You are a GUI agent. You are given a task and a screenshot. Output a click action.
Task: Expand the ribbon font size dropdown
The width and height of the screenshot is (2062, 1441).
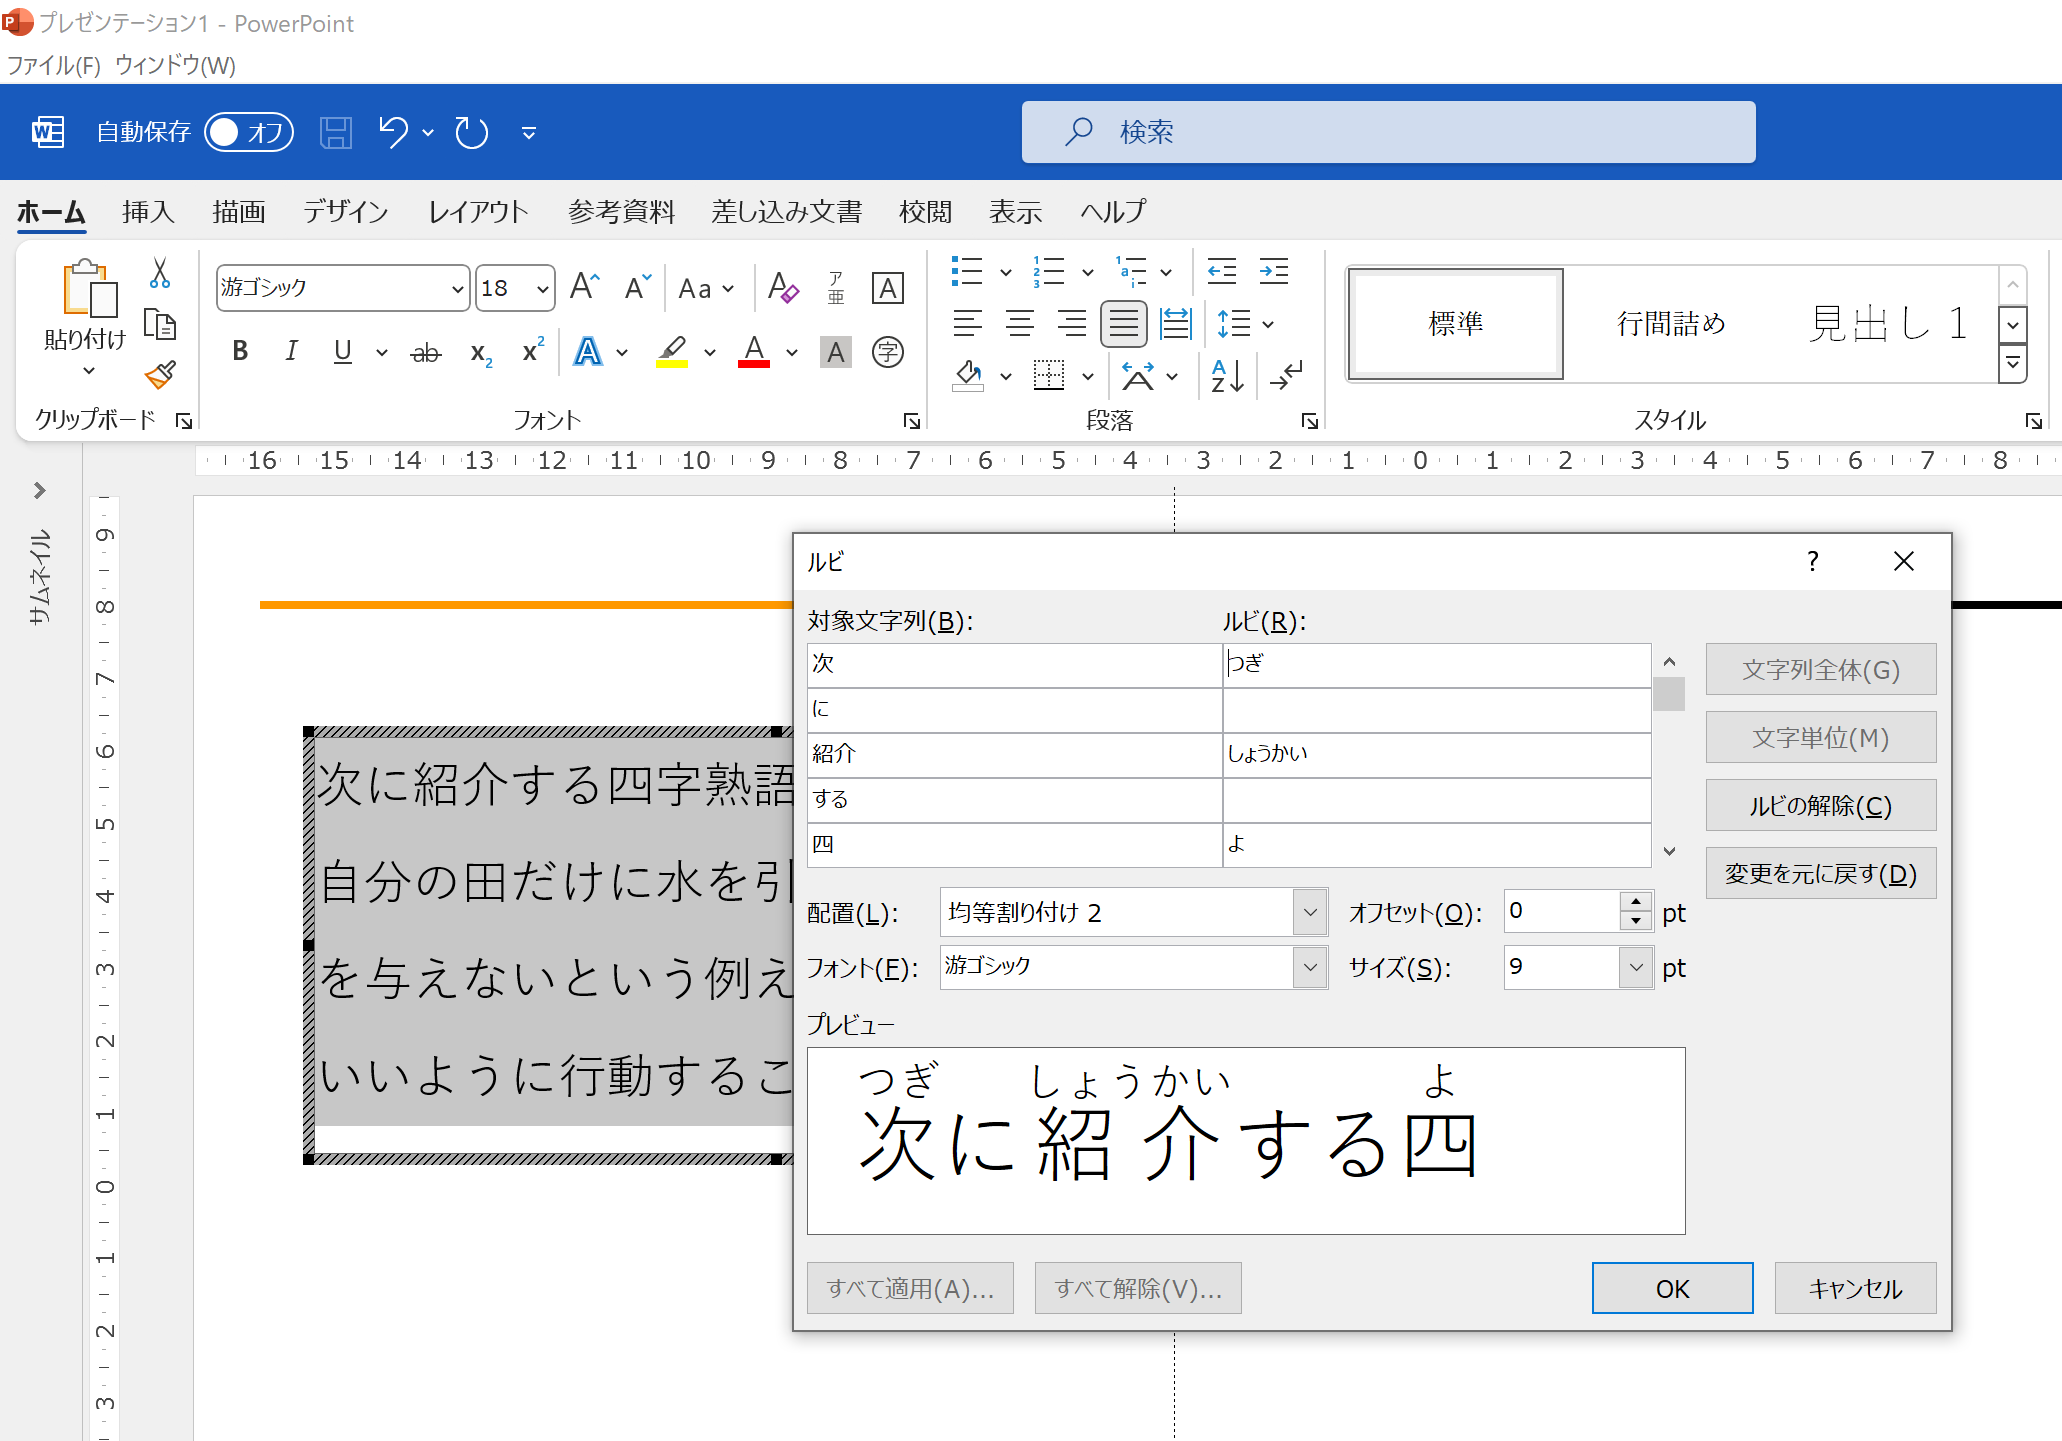[542, 289]
